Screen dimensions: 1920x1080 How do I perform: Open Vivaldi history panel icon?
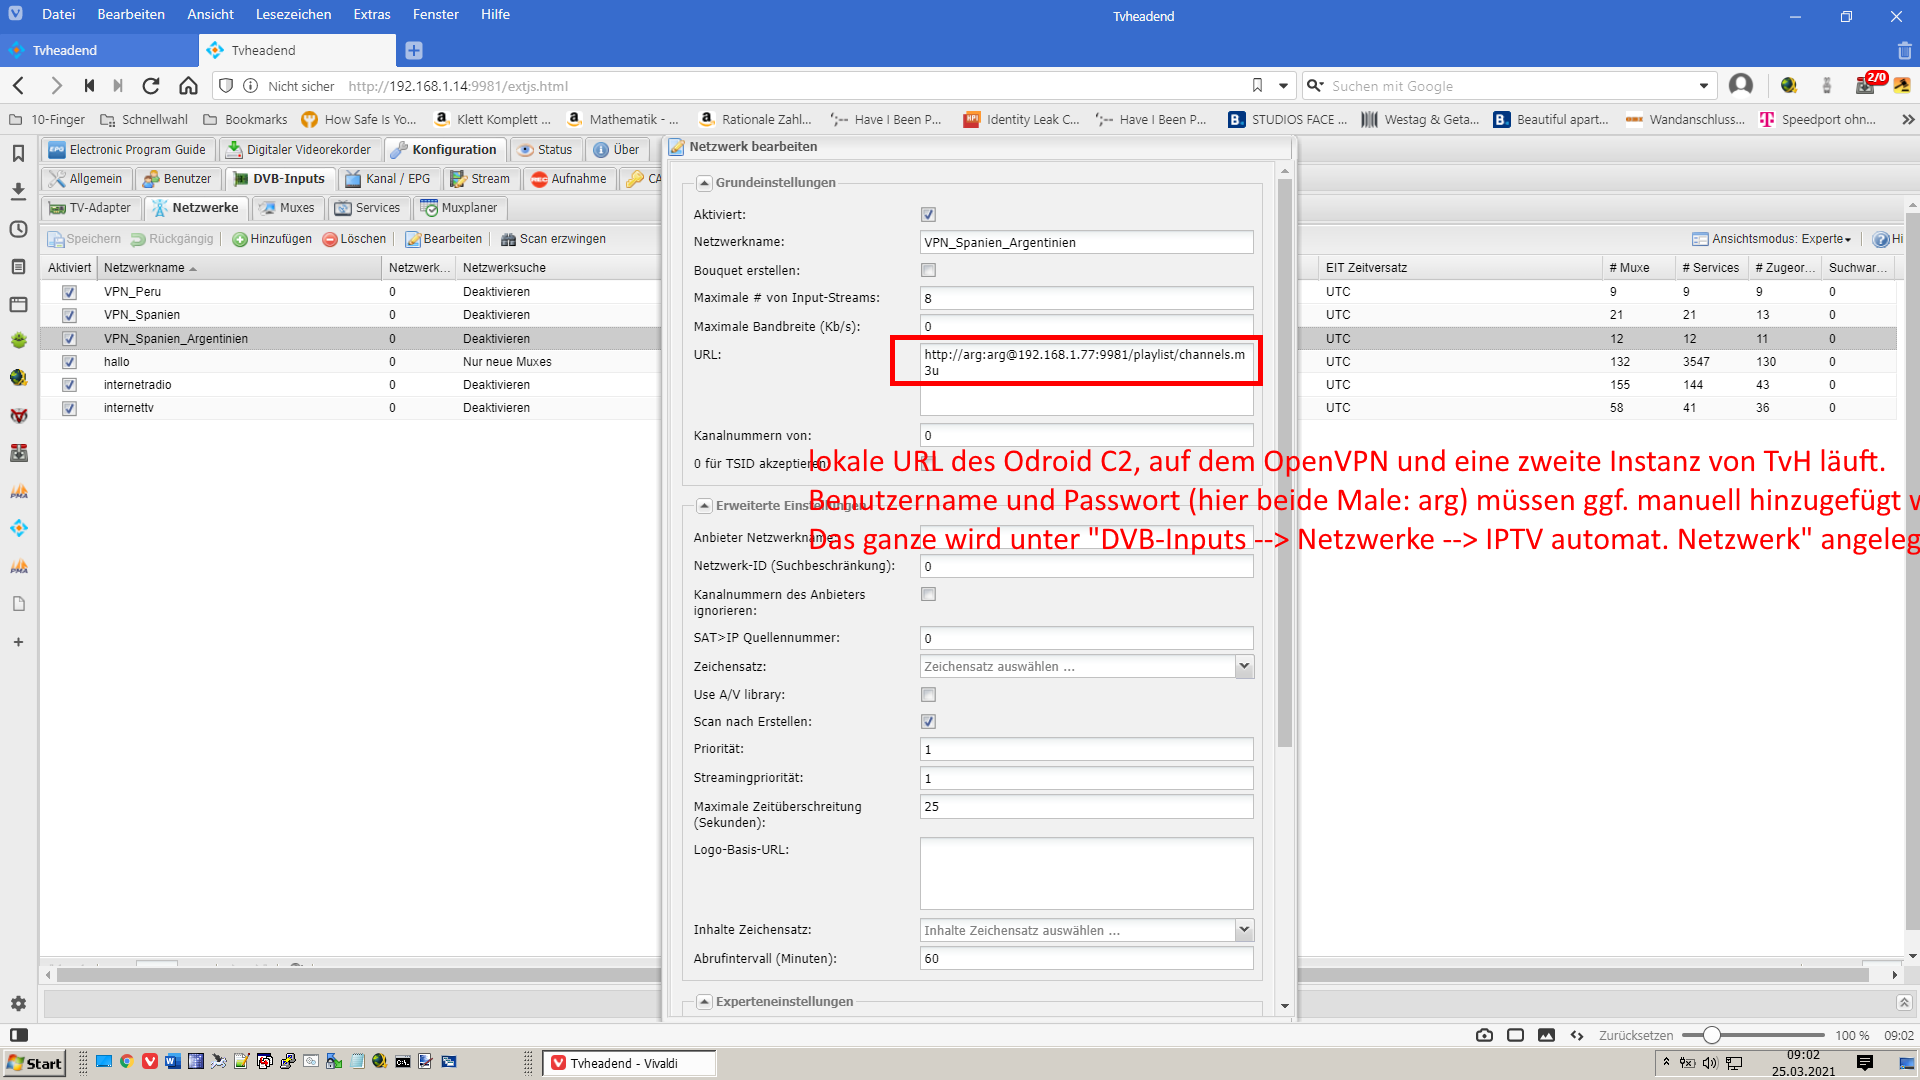point(18,229)
